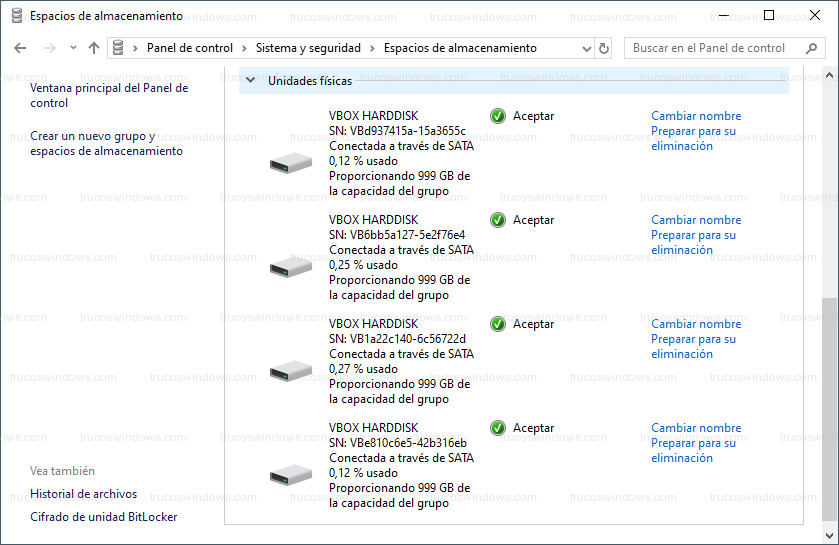Screen dimensions: 839x545
Task: Go back with the left arrow button
Action: (x=20, y=48)
